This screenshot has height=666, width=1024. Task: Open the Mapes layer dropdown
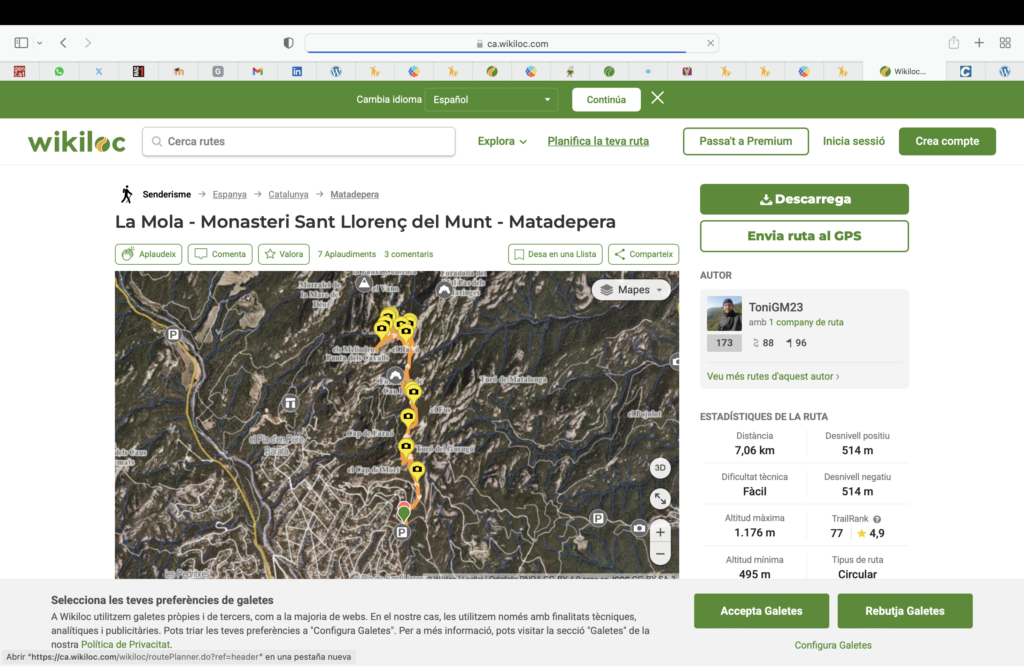coord(631,289)
